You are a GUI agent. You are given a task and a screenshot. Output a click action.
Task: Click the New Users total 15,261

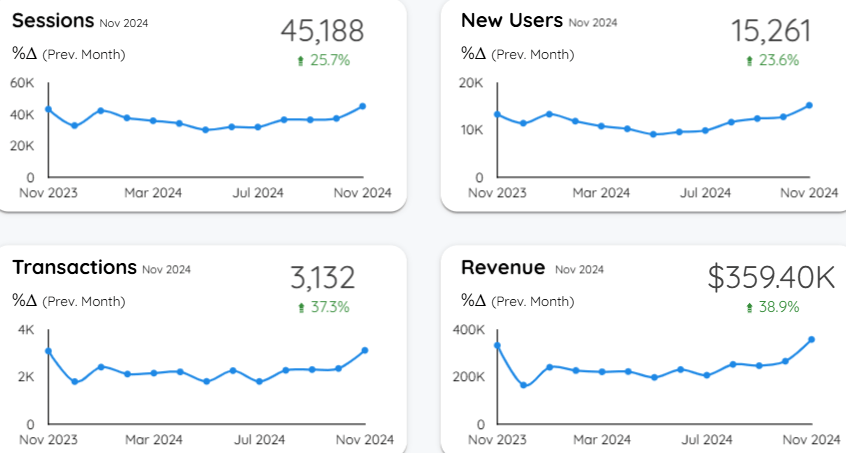(771, 31)
